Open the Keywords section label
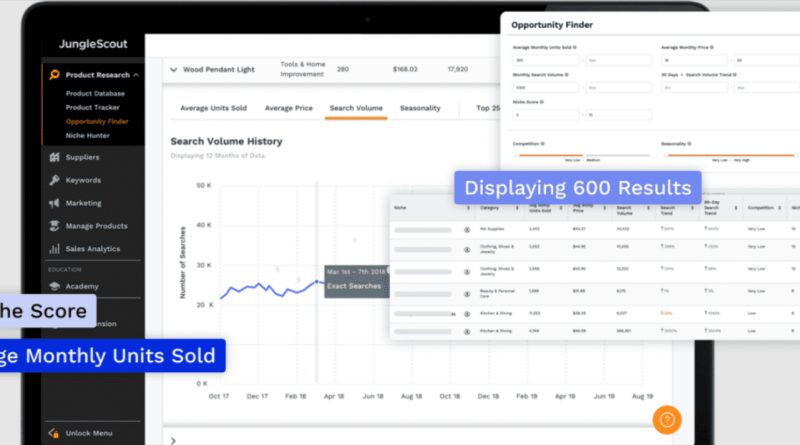Image resolution: width=800 pixels, height=445 pixels. click(x=83, y=180)
